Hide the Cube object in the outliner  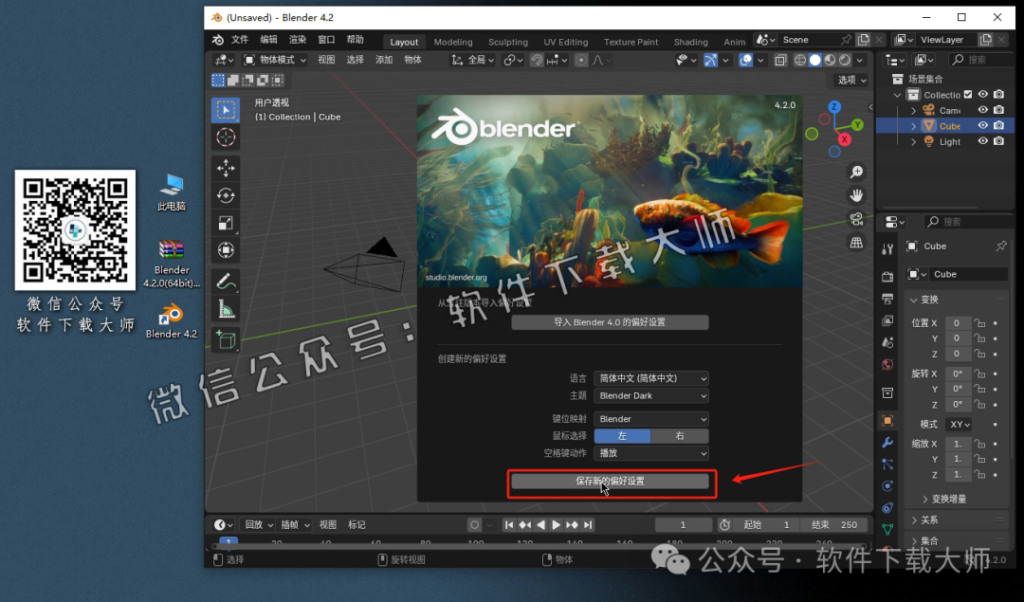point(983,125)
